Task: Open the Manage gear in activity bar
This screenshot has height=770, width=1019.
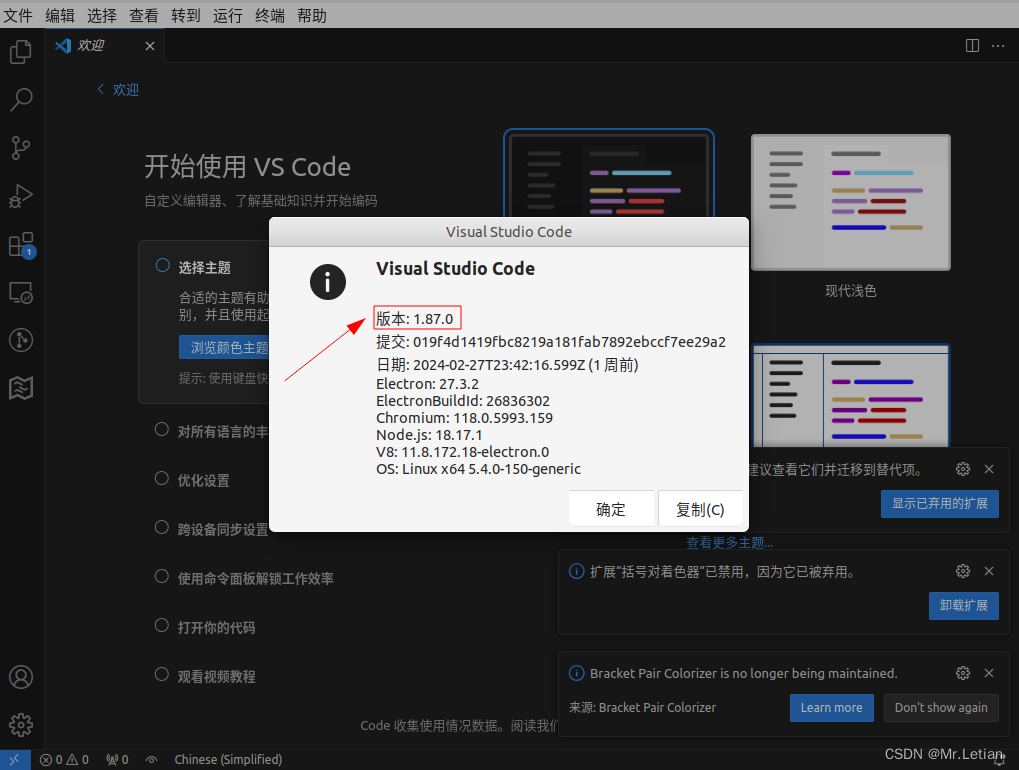Action: 21,725
